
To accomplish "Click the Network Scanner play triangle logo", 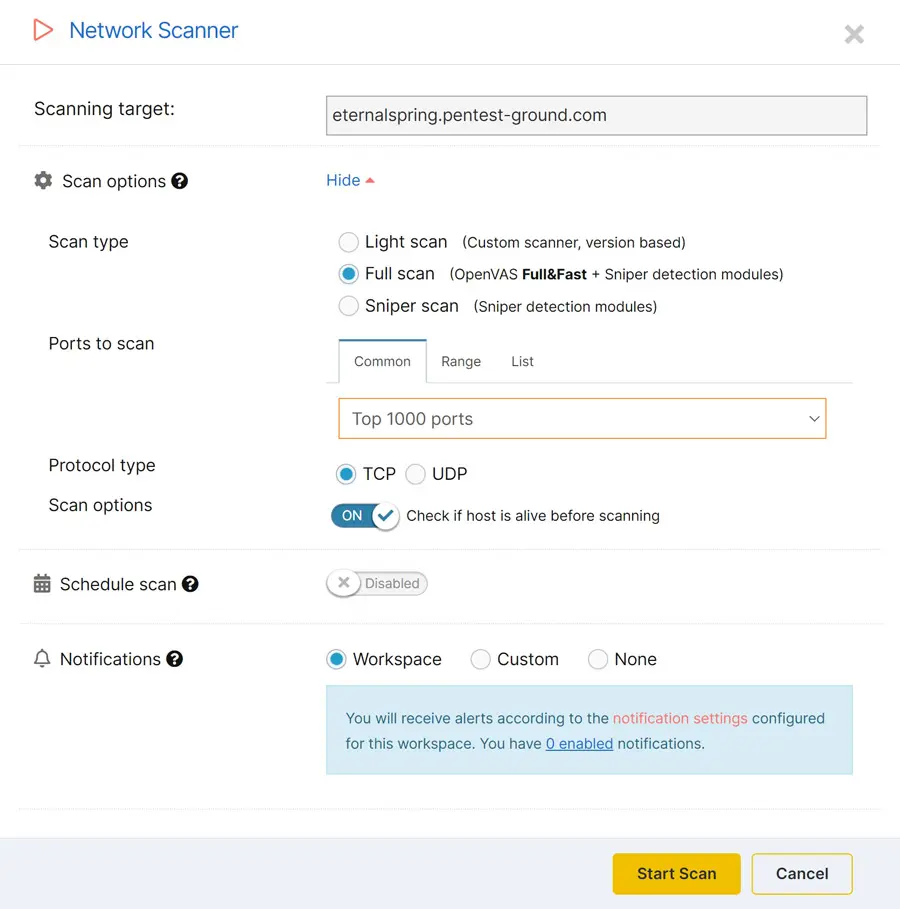I will (x=42, y=30).
